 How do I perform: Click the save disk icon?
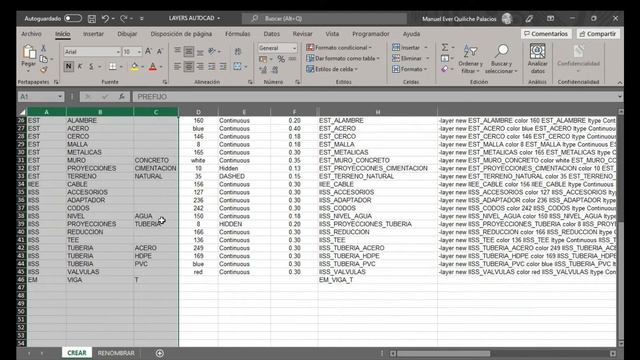[x=92, y=18]
